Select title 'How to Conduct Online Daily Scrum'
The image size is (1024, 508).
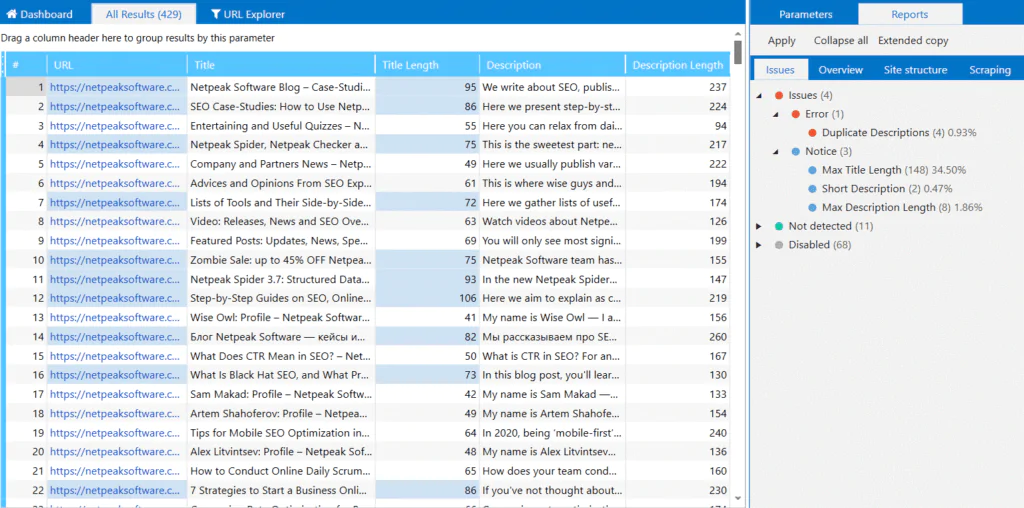[281, 471]
